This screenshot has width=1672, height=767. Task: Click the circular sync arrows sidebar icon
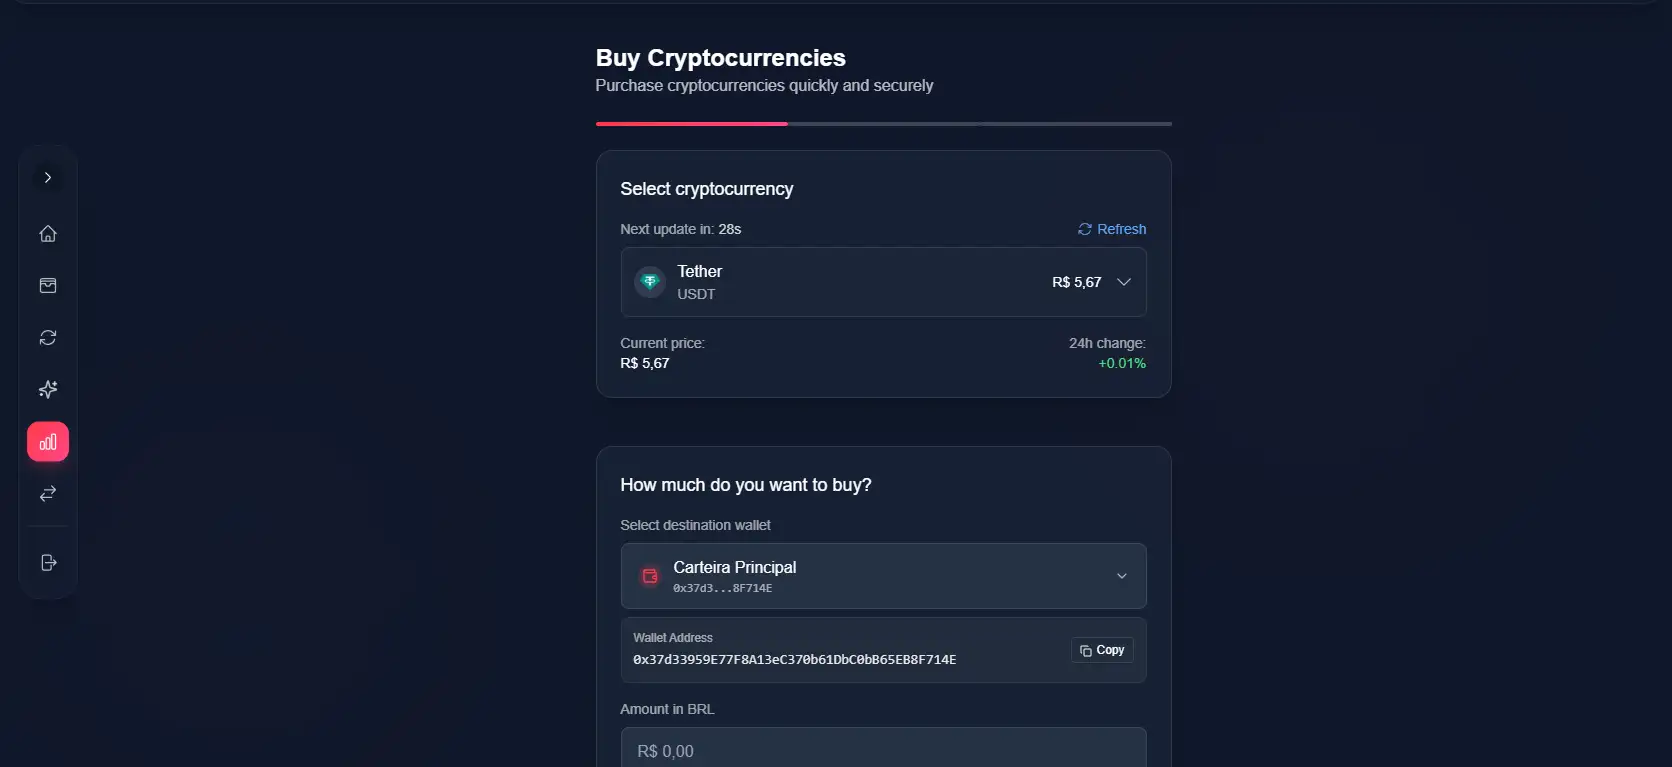(48, 338)
